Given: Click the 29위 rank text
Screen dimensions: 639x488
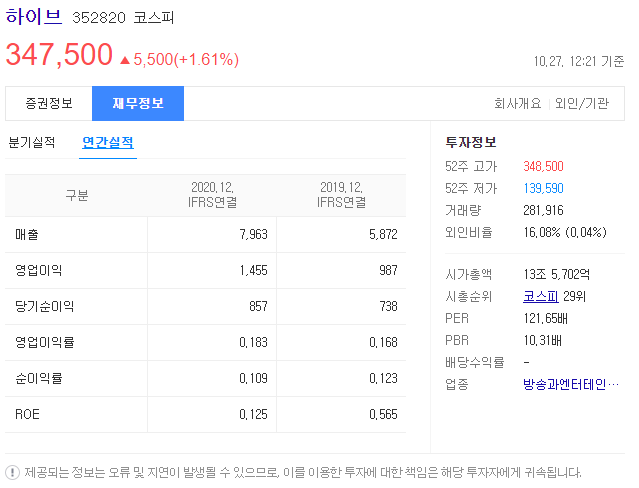Looking at the screenshot, I should [x=574, y=296].
